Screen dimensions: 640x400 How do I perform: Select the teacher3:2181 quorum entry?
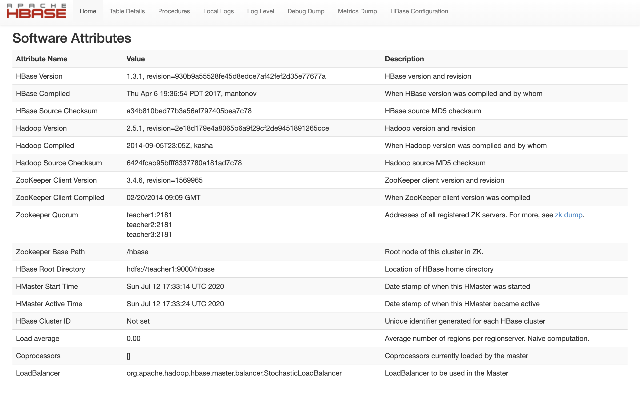point(149,234)
